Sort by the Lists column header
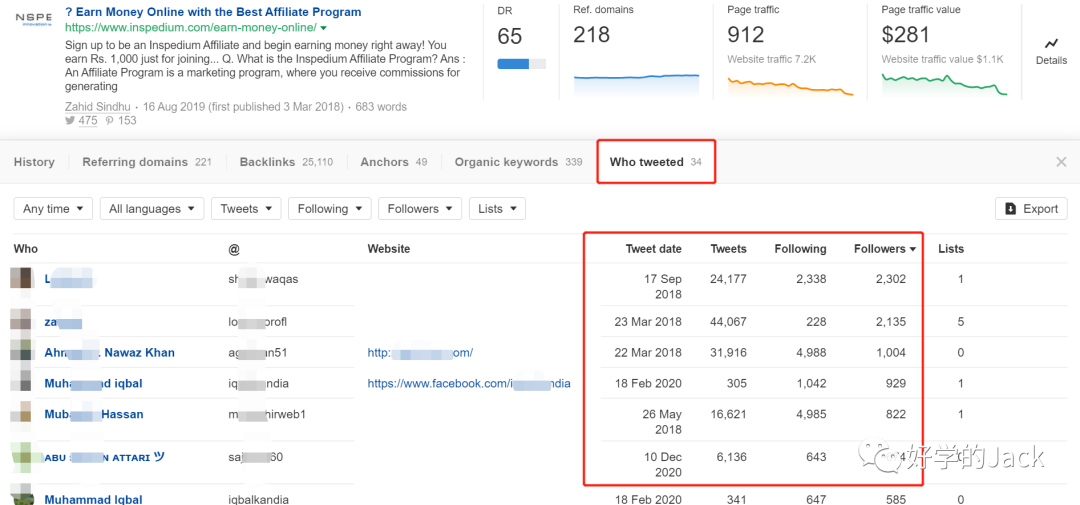Viewport: 1080px width, 505px height. (x=951, y=249)
